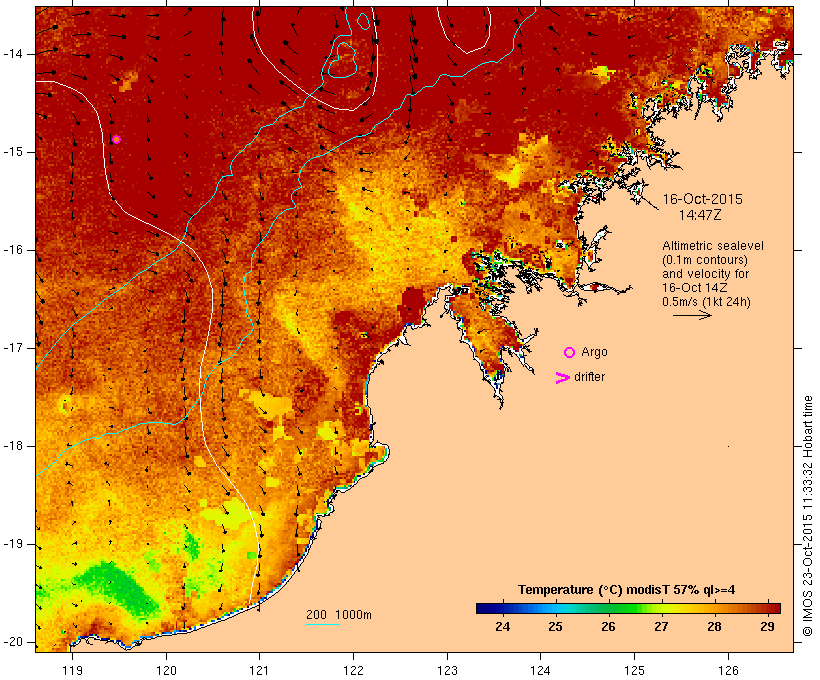Click the 0.5m/s velocity scale arrow
The width and height of the screenshot is (820, 680).
692,315
